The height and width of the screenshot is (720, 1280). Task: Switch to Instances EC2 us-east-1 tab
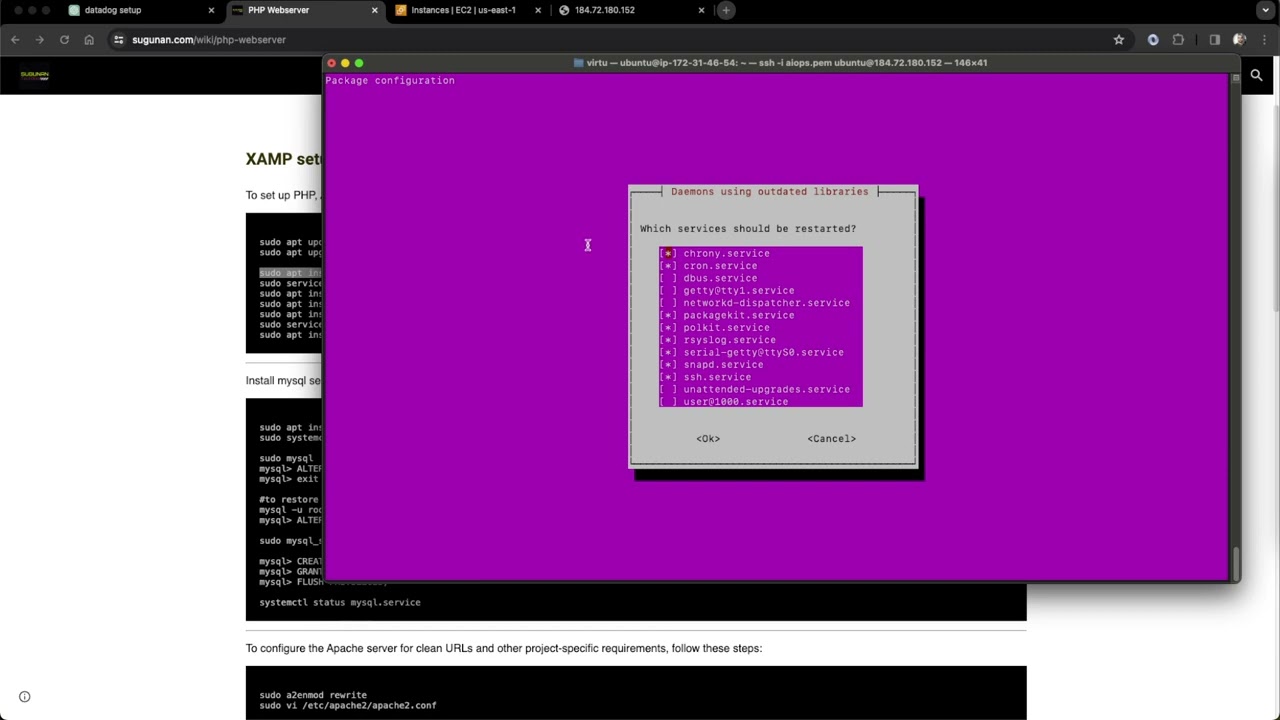coord(467,10)
